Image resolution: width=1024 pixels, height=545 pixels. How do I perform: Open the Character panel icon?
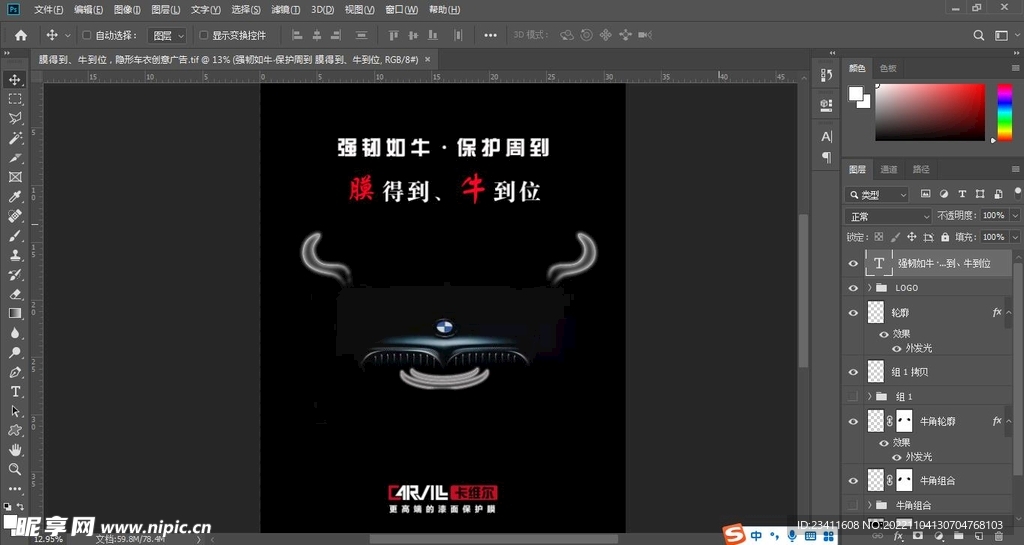coord(826,136)
